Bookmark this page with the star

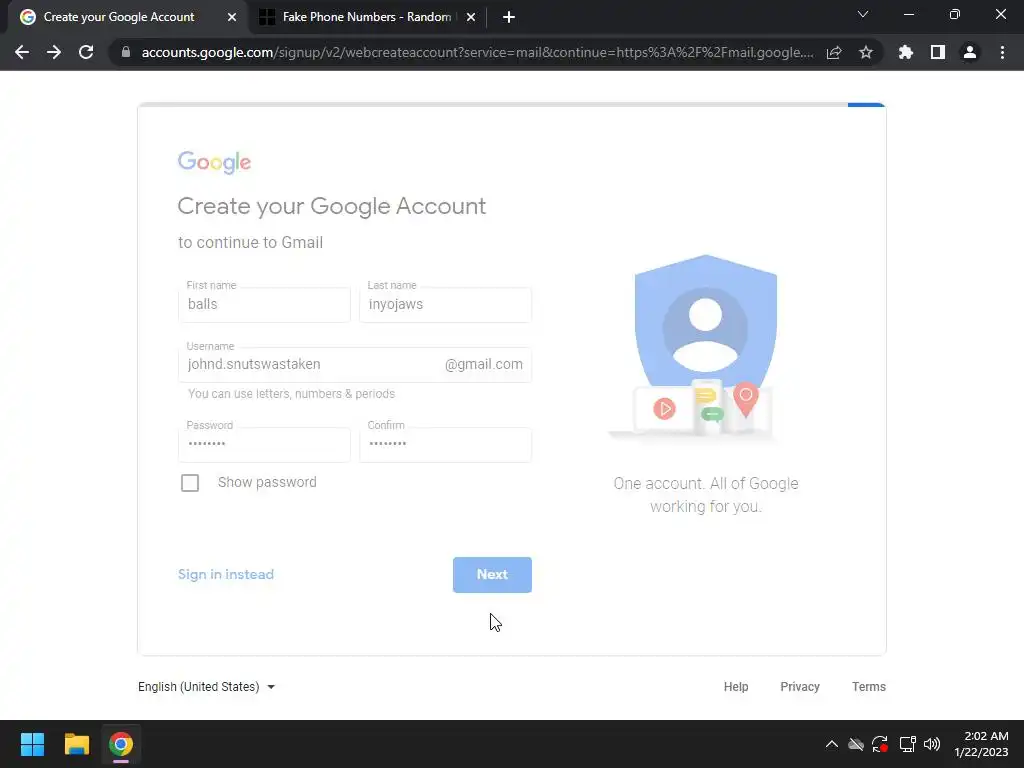(x=866, y=52)
